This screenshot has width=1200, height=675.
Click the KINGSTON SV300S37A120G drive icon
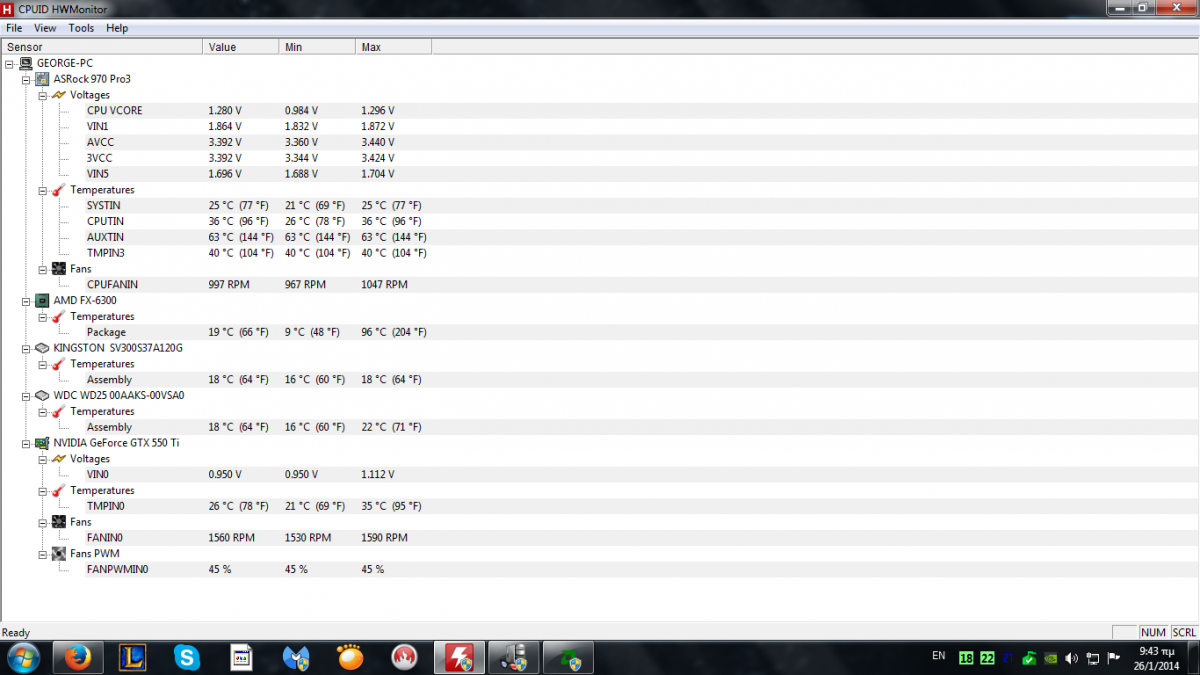42,348
